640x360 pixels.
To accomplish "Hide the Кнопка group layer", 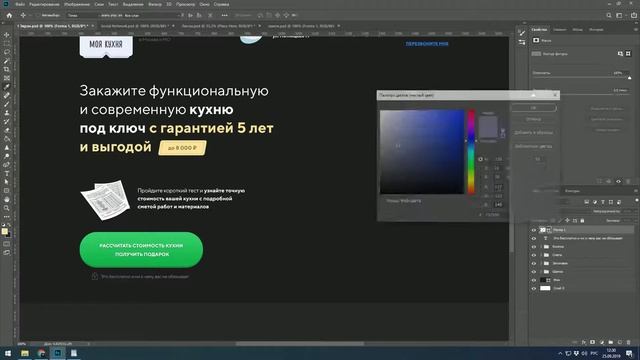I will point(533,247).
